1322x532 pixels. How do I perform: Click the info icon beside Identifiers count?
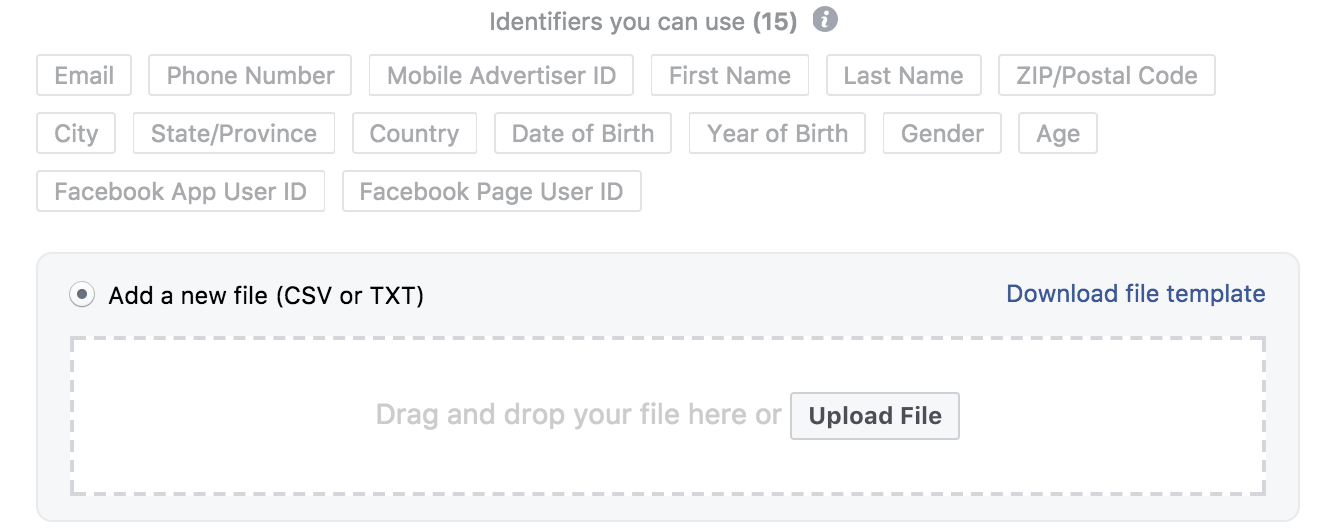pos(824,20)
